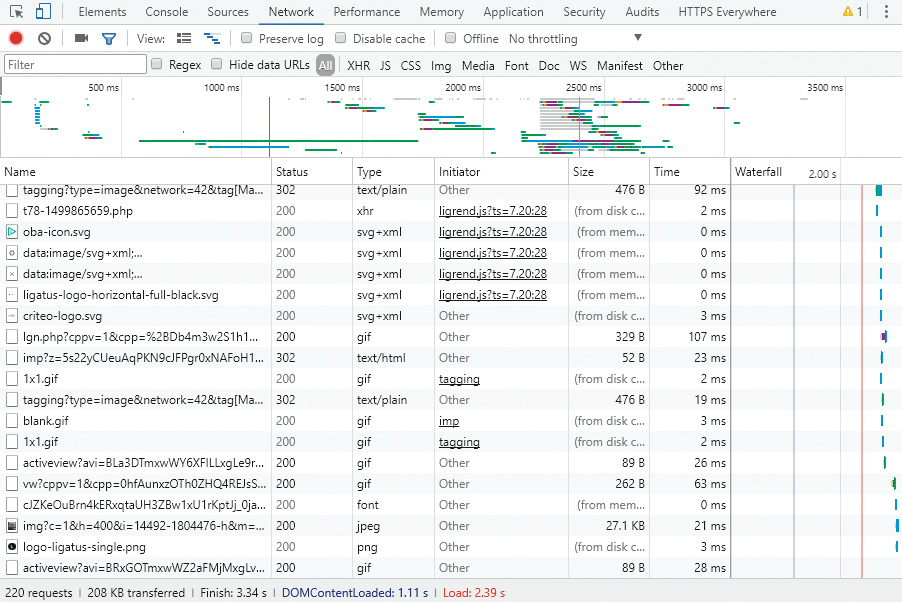The image size is (902, 602).
Task: Check the Disable cache option
Action: pos(341,38)
